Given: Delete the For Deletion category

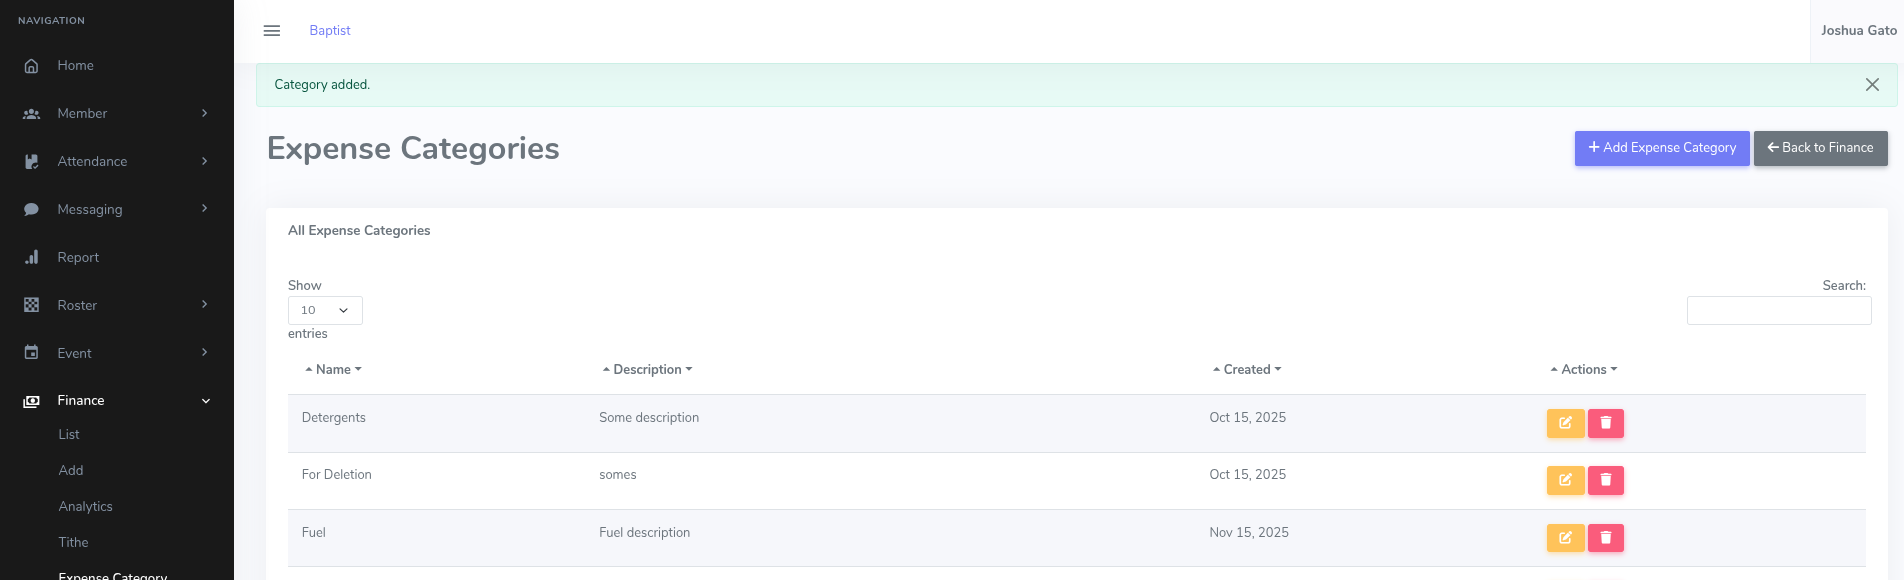Looking at the screenshot, I should [1605, 480].
